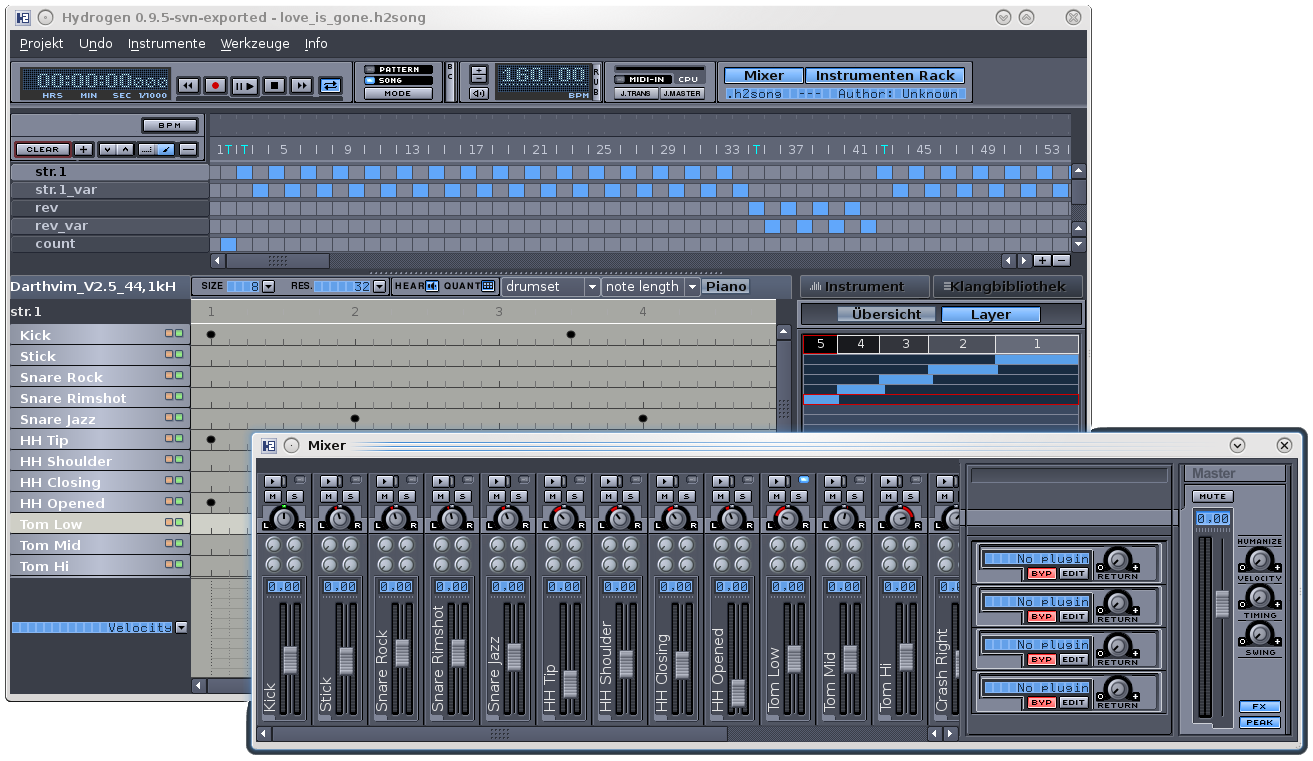Open the note length dropdown
Image resolution: width=1313 pixels, height=761 pixels.
click(691, 286)
